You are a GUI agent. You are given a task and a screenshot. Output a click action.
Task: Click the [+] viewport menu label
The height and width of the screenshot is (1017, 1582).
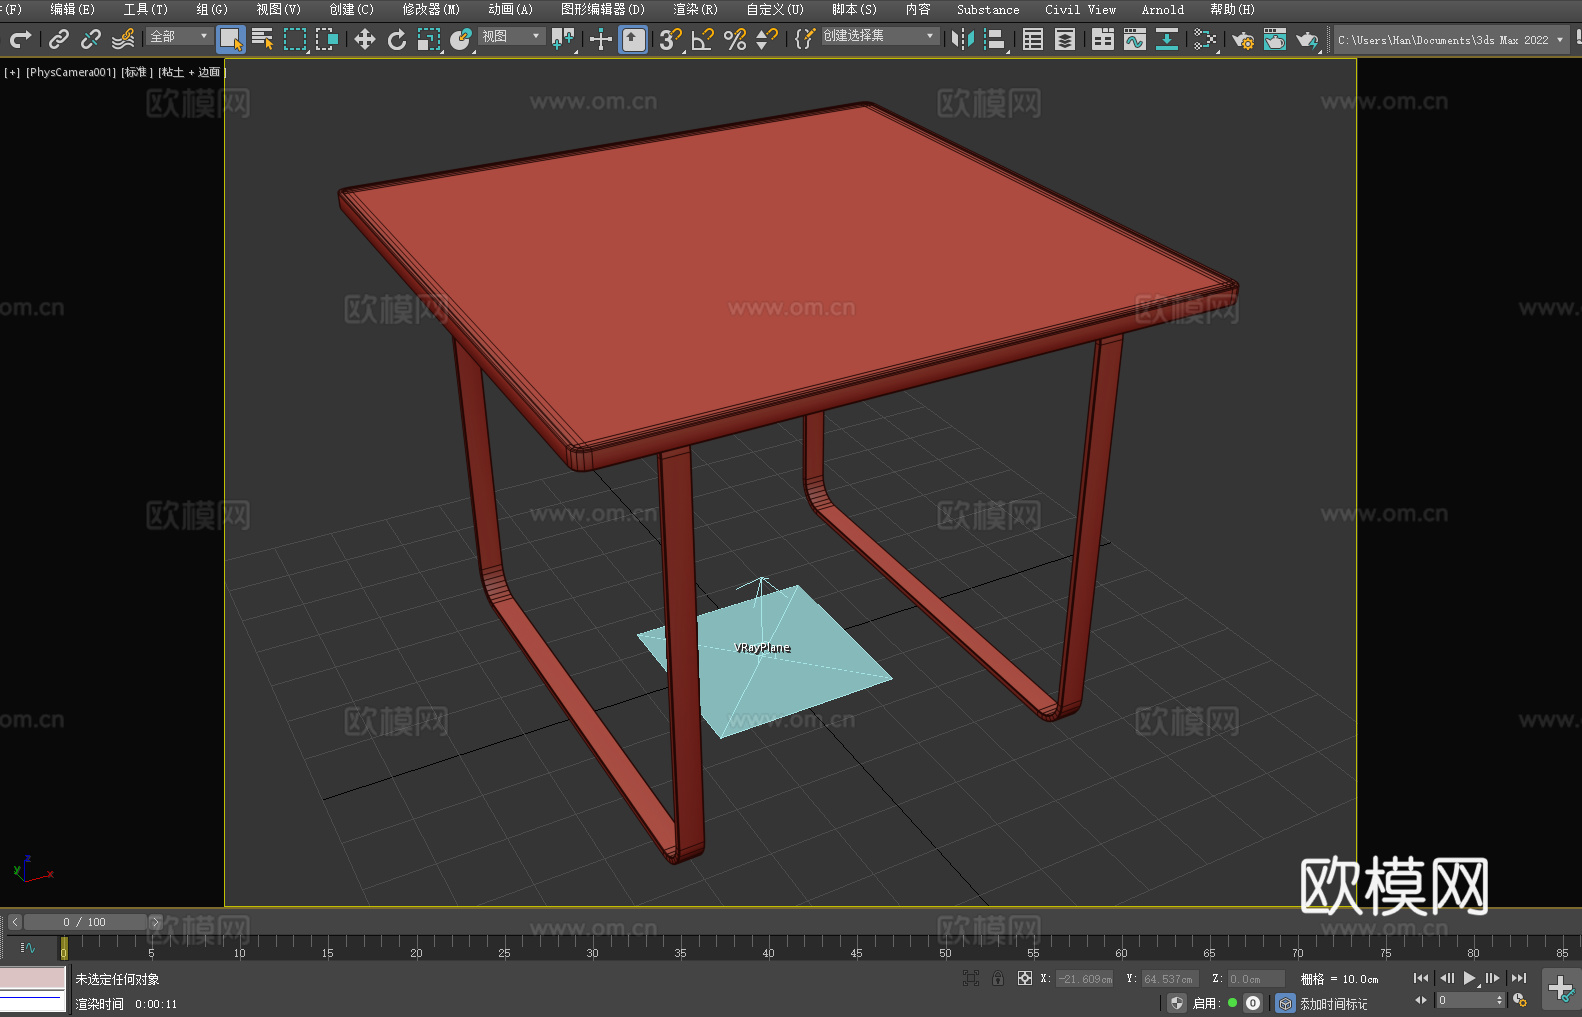[12, 72]
